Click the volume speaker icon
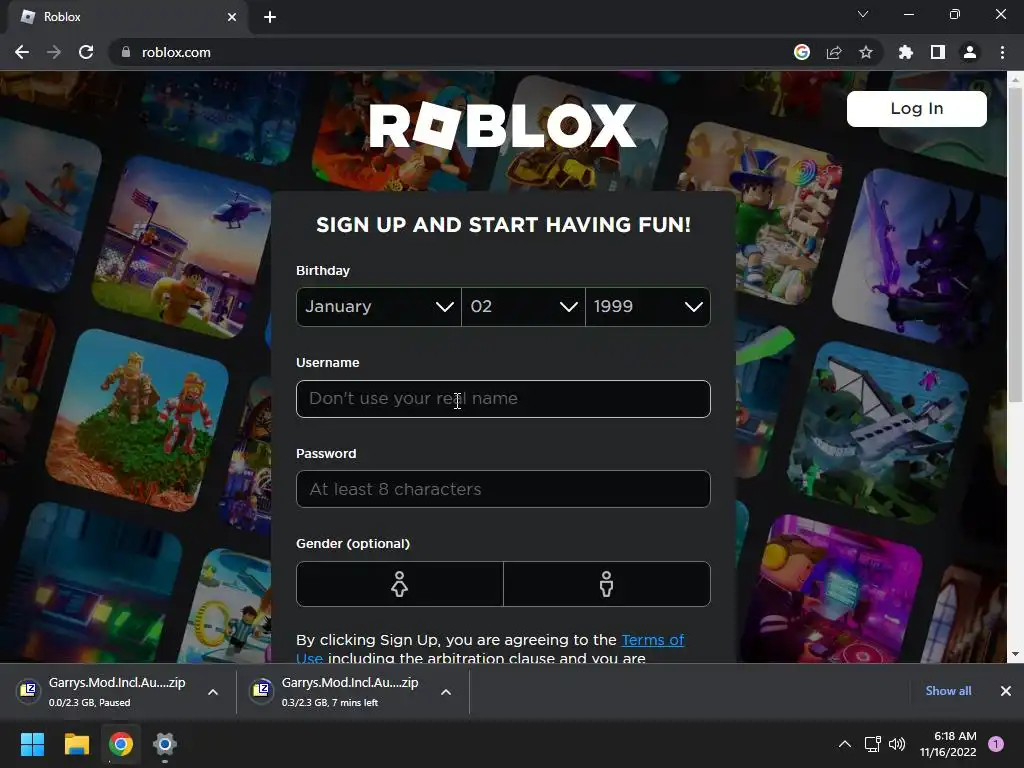1024x768 pixels. tap(897, 744)
